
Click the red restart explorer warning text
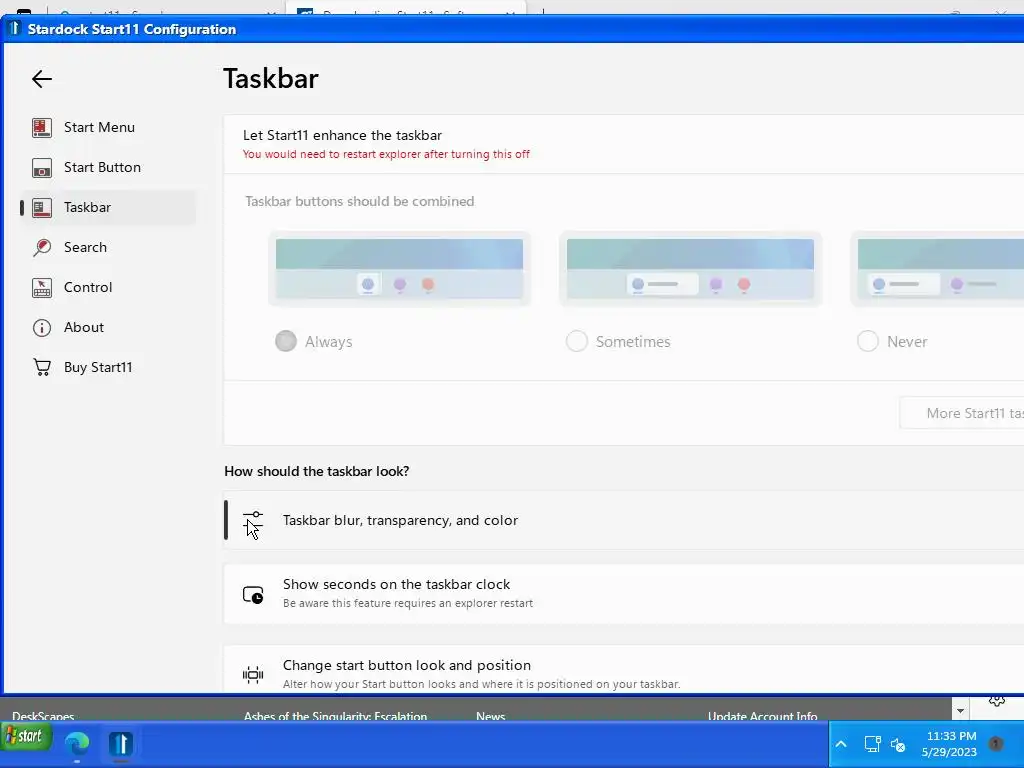point(386,154)
